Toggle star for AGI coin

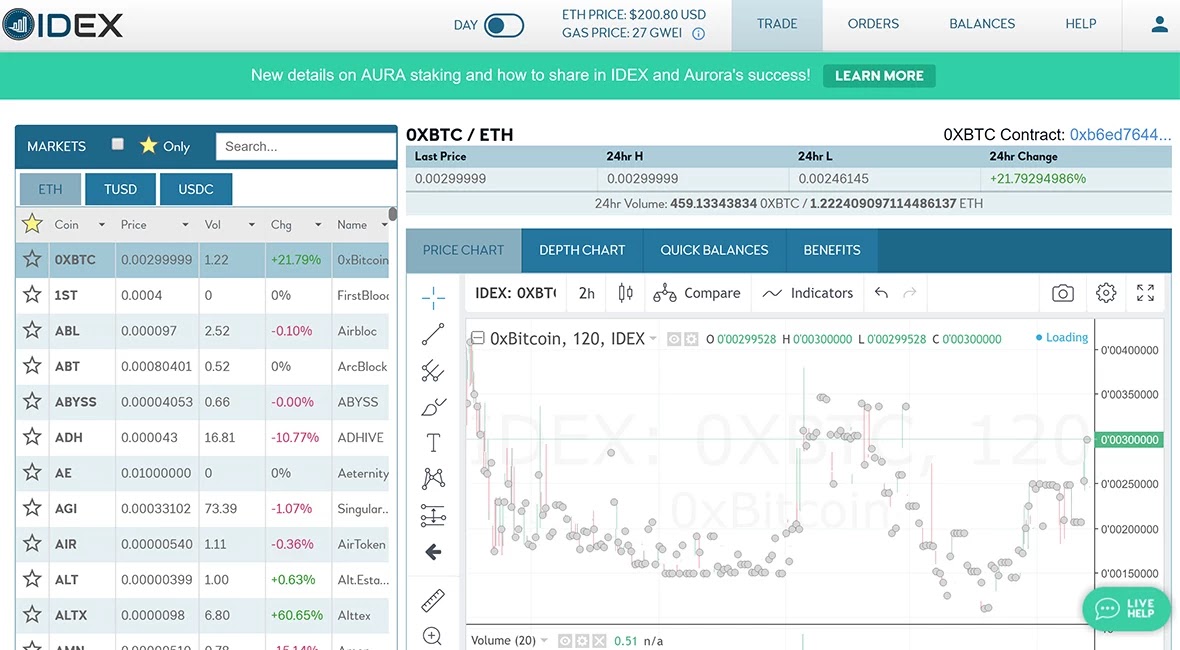coord(32,508)
